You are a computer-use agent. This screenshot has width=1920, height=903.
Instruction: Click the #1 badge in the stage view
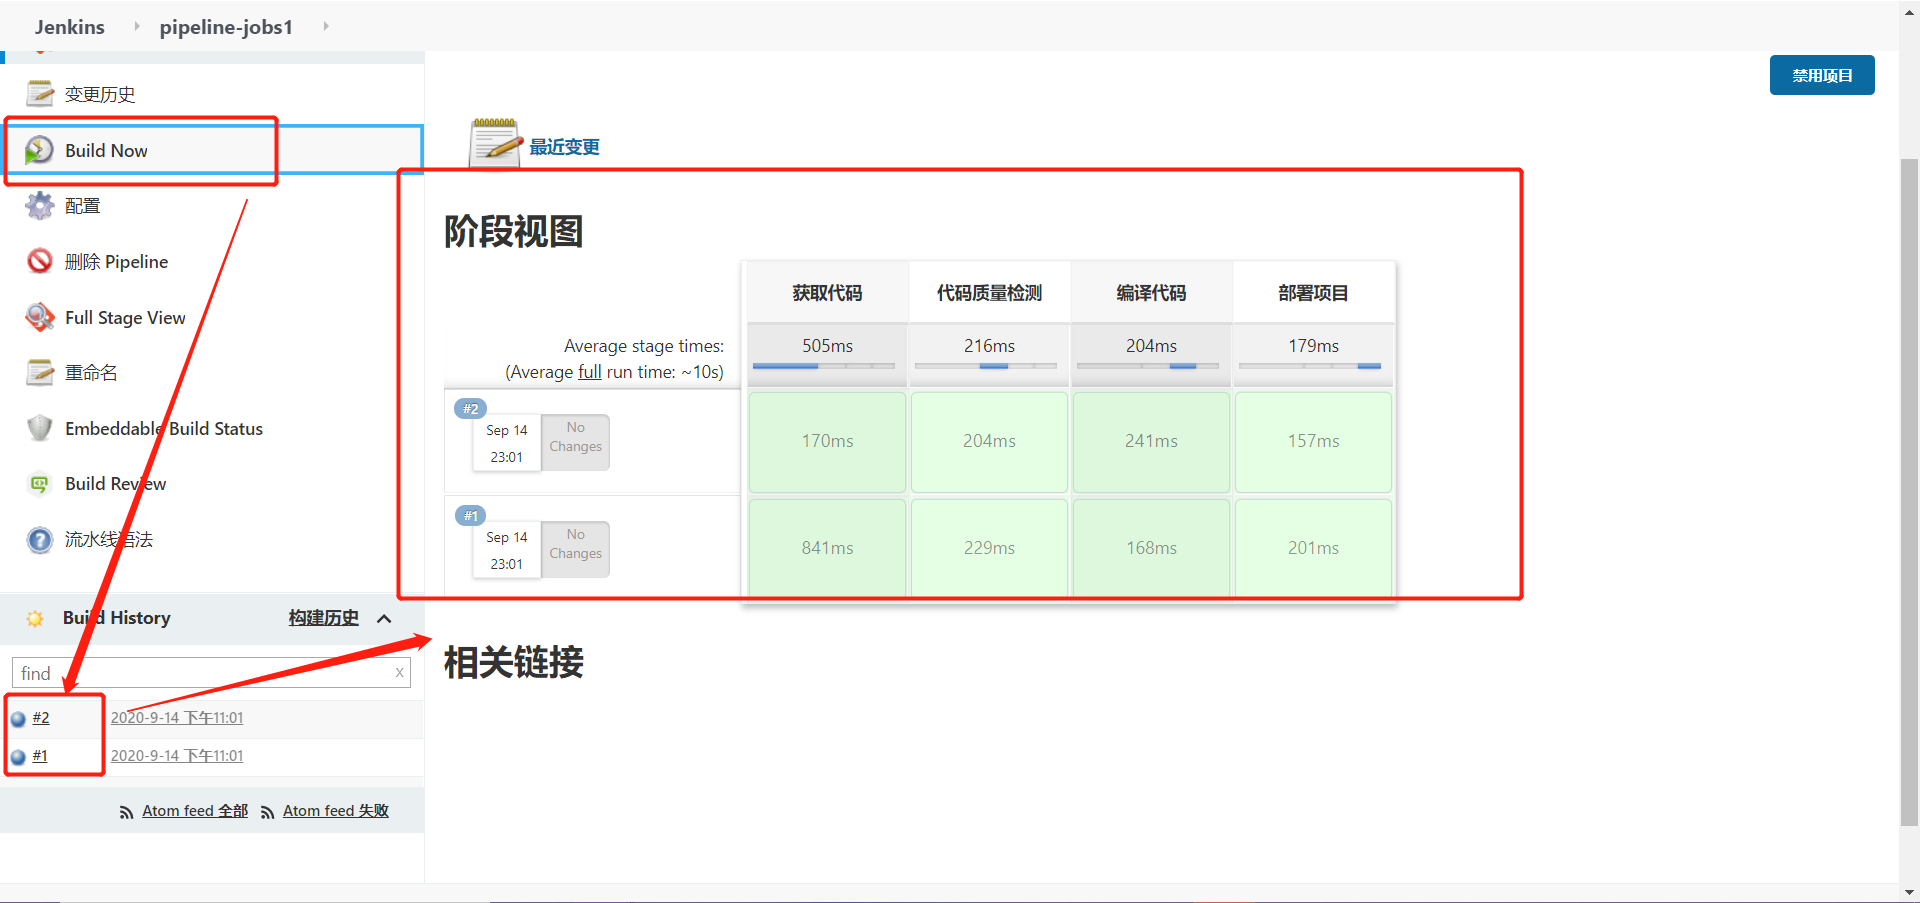pos(470,515)
